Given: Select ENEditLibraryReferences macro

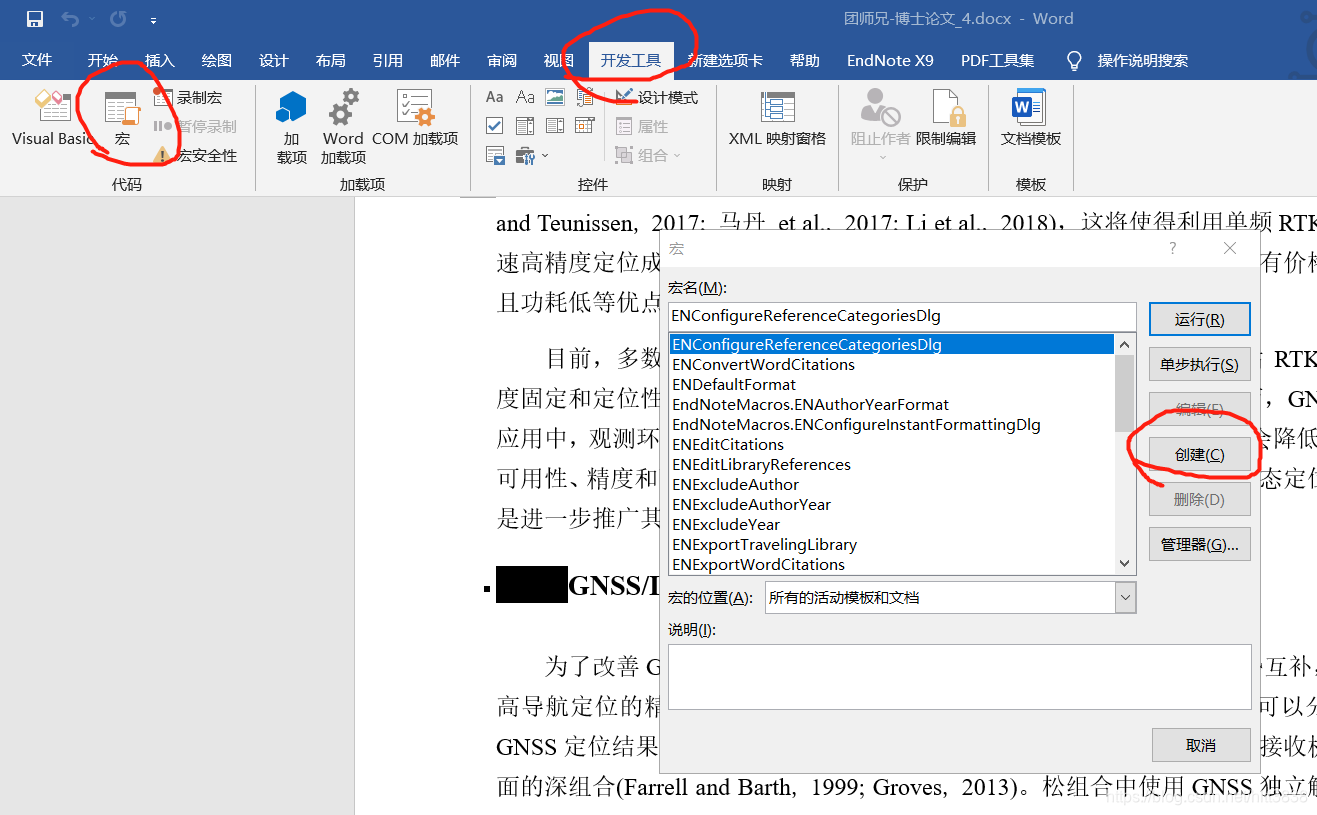Looking at the screenshot, I should 892,465.
